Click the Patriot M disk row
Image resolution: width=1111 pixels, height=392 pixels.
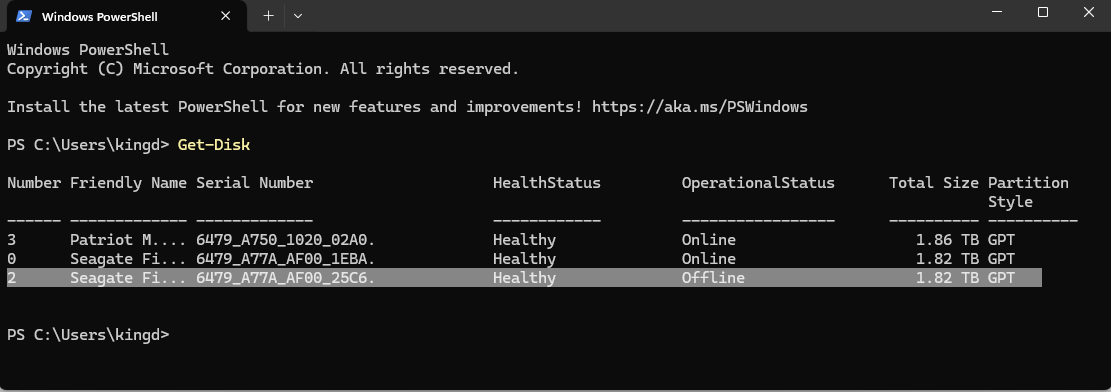tap(524, 240)
